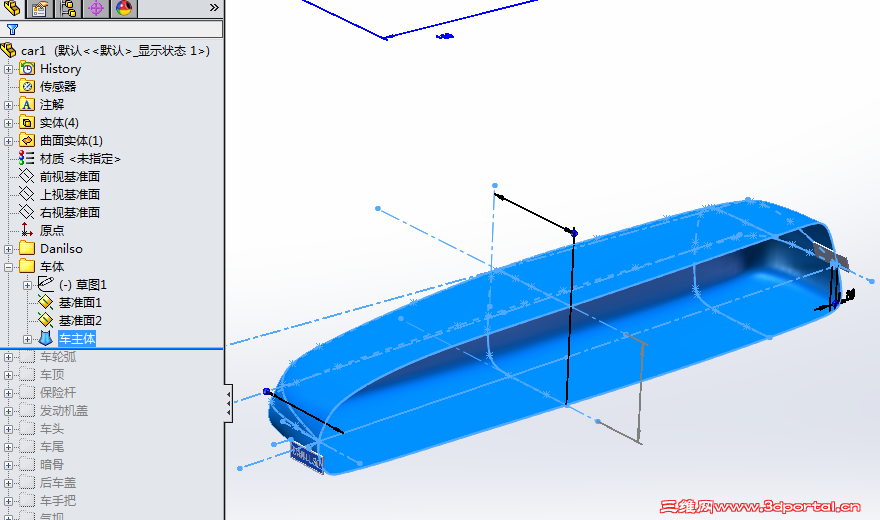Open the FeatureManager design tree tab
The image size is (880, 520).
(x=12, y=8)
